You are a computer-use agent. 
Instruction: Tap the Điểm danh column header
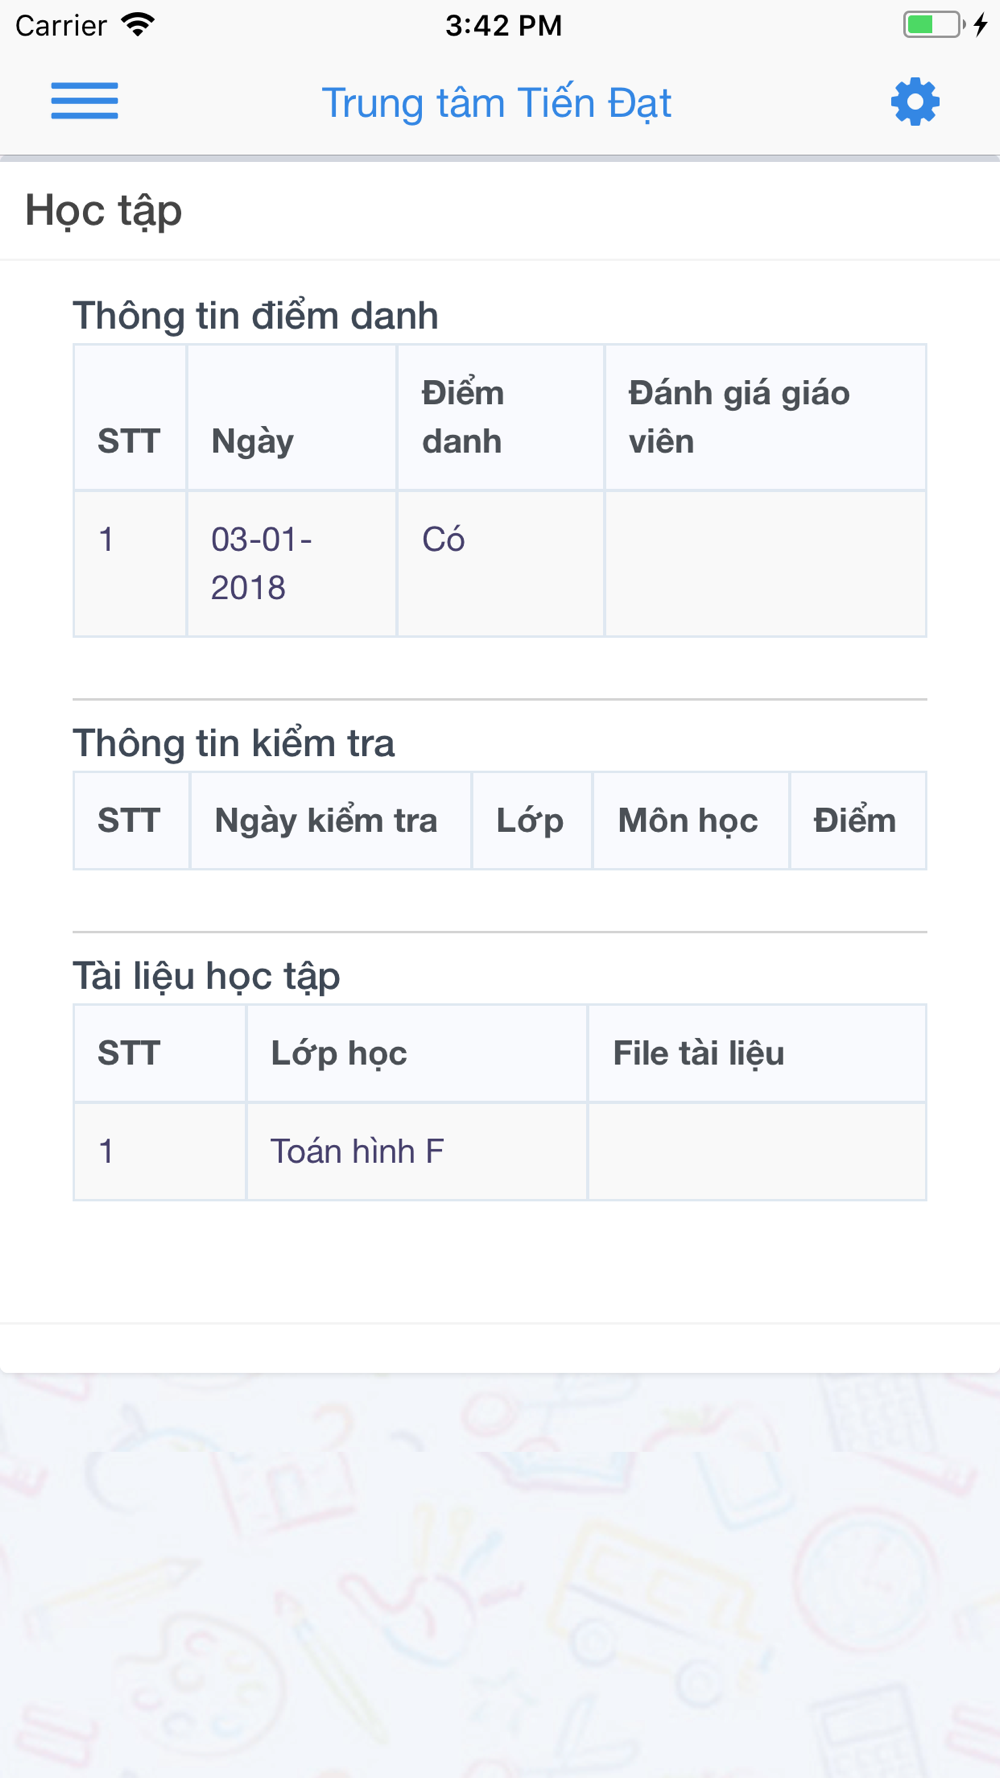point(463,417)
